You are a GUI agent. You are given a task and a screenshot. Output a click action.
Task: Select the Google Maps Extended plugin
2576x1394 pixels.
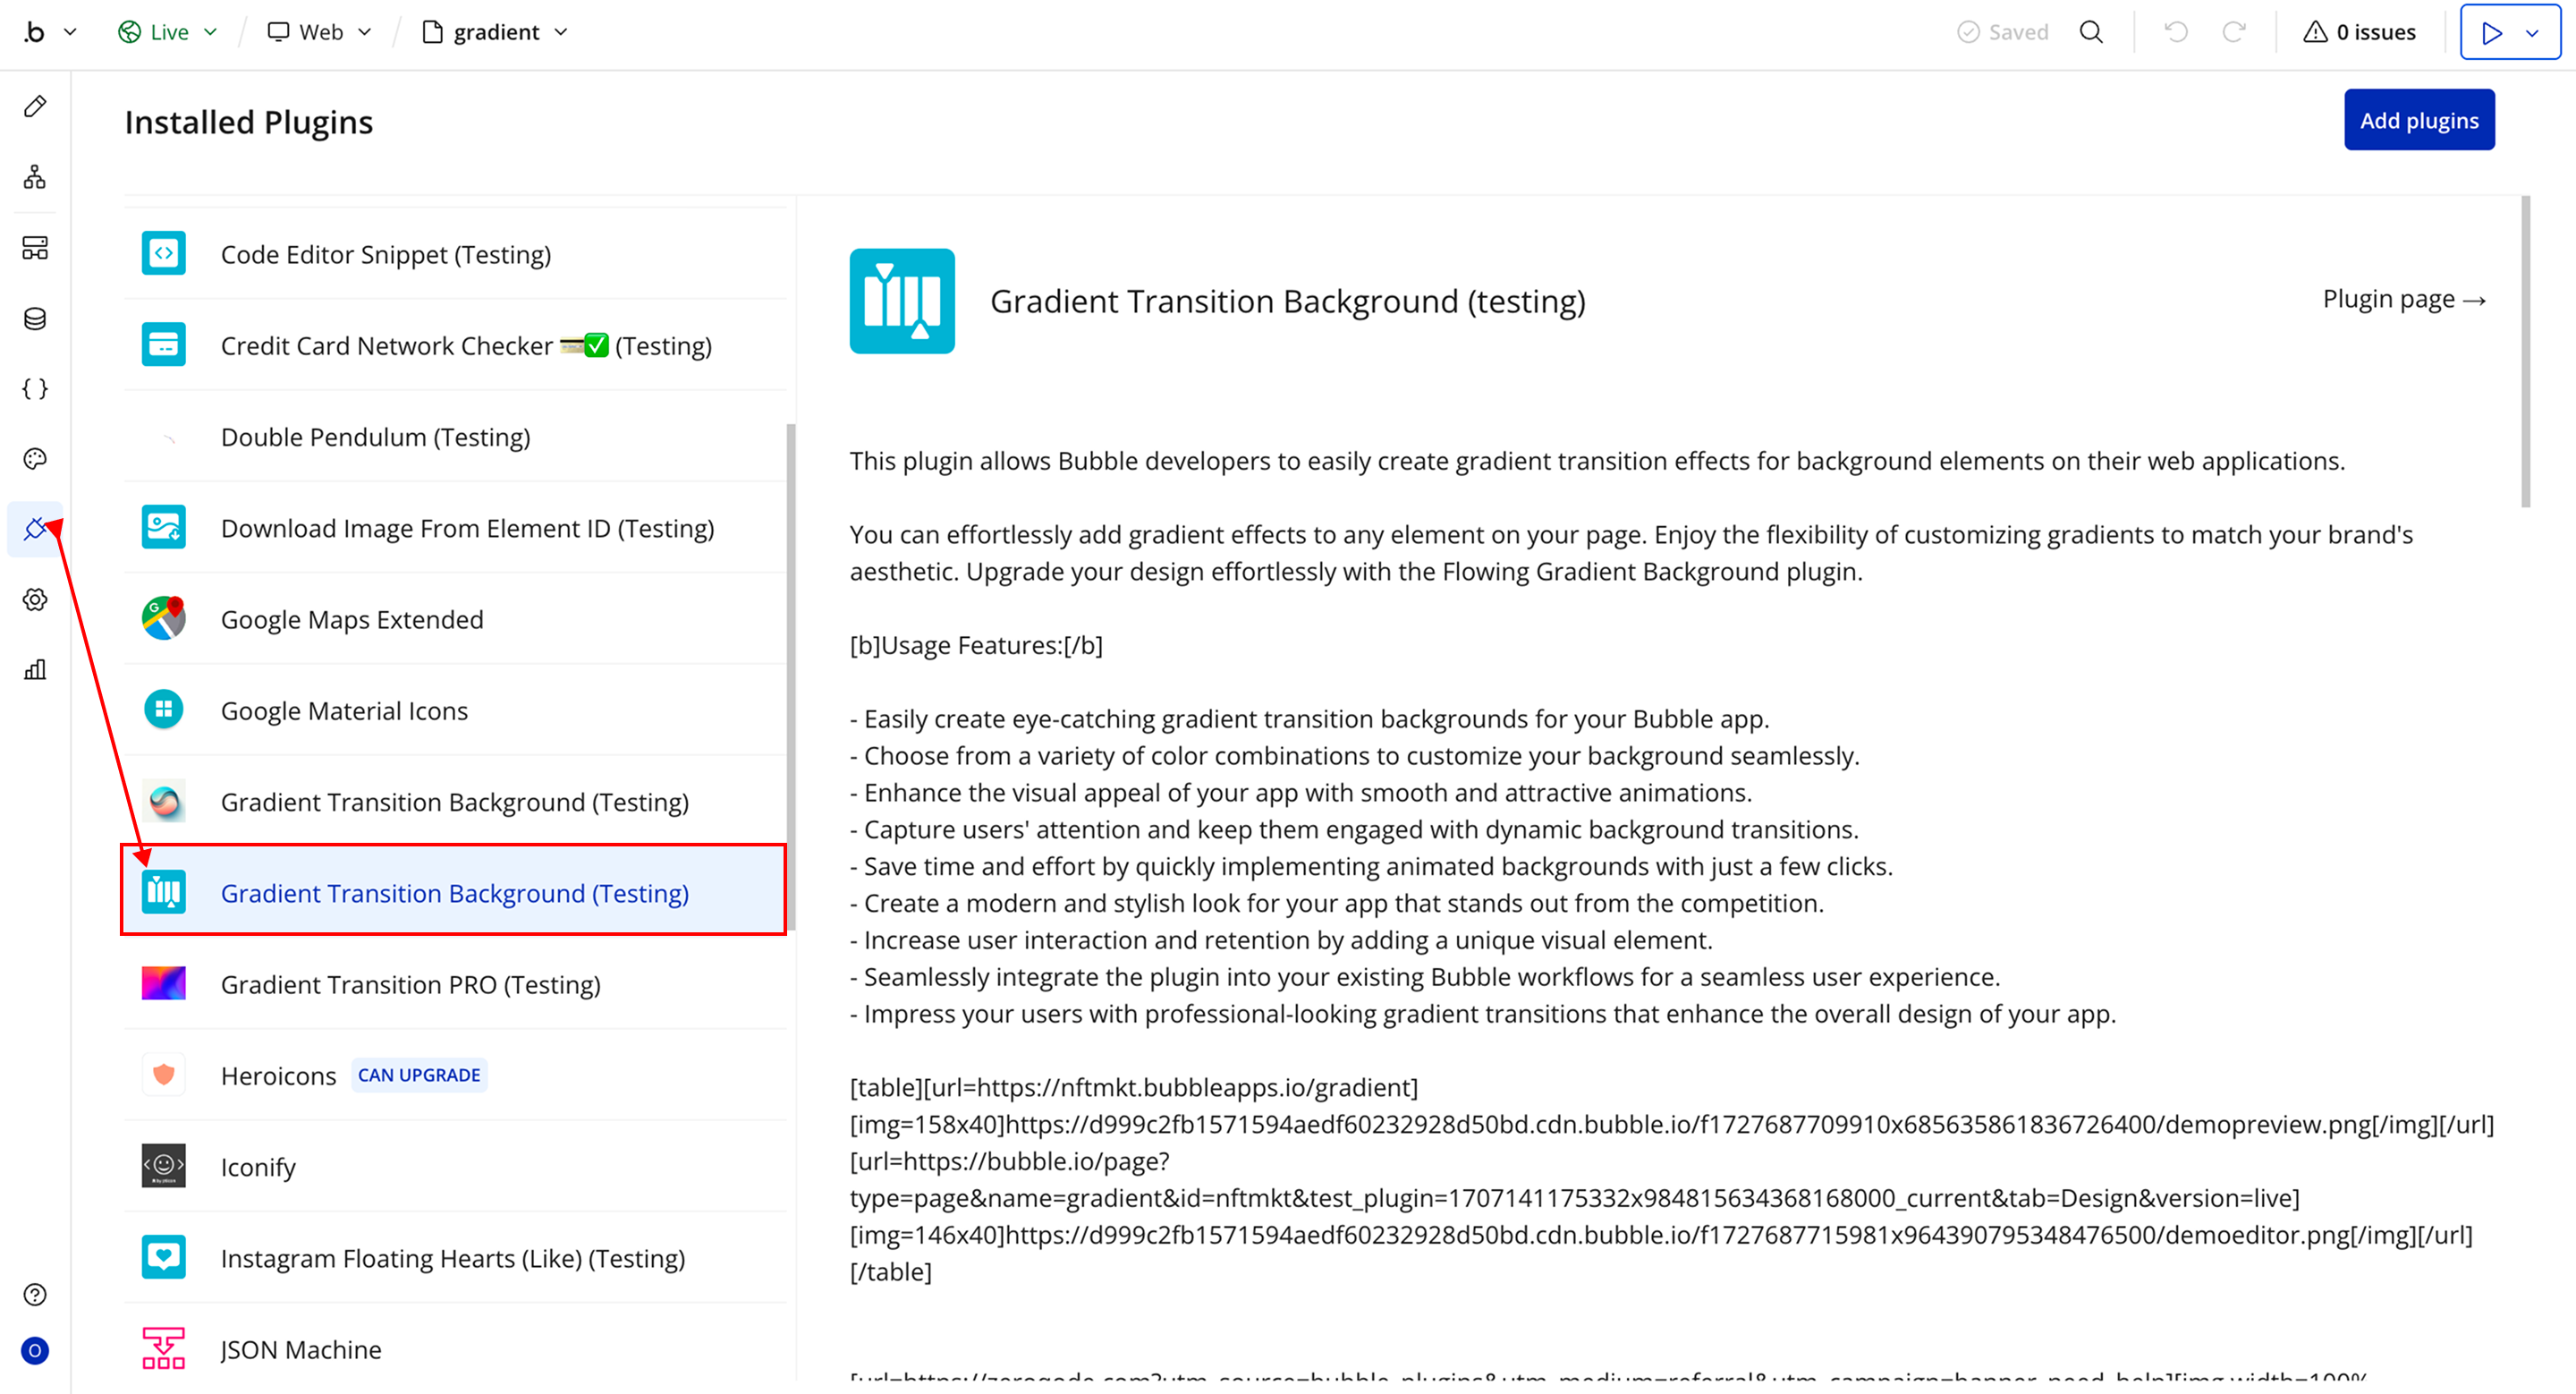(x=352, y=620)
